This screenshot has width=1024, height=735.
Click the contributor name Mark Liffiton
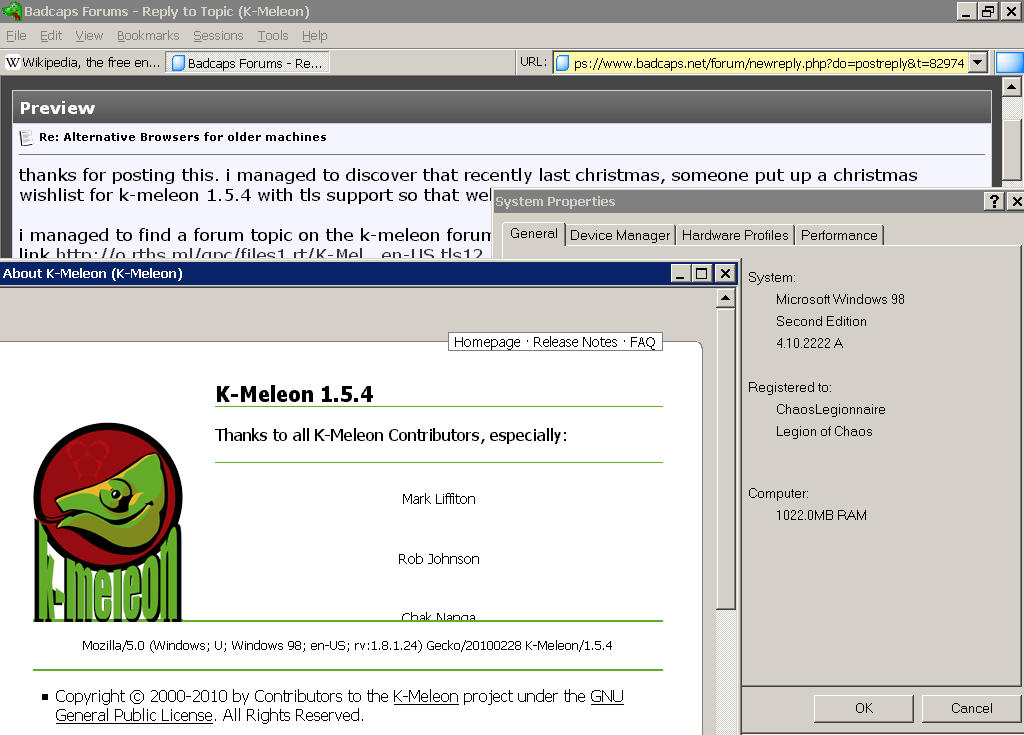coord(438,499)
